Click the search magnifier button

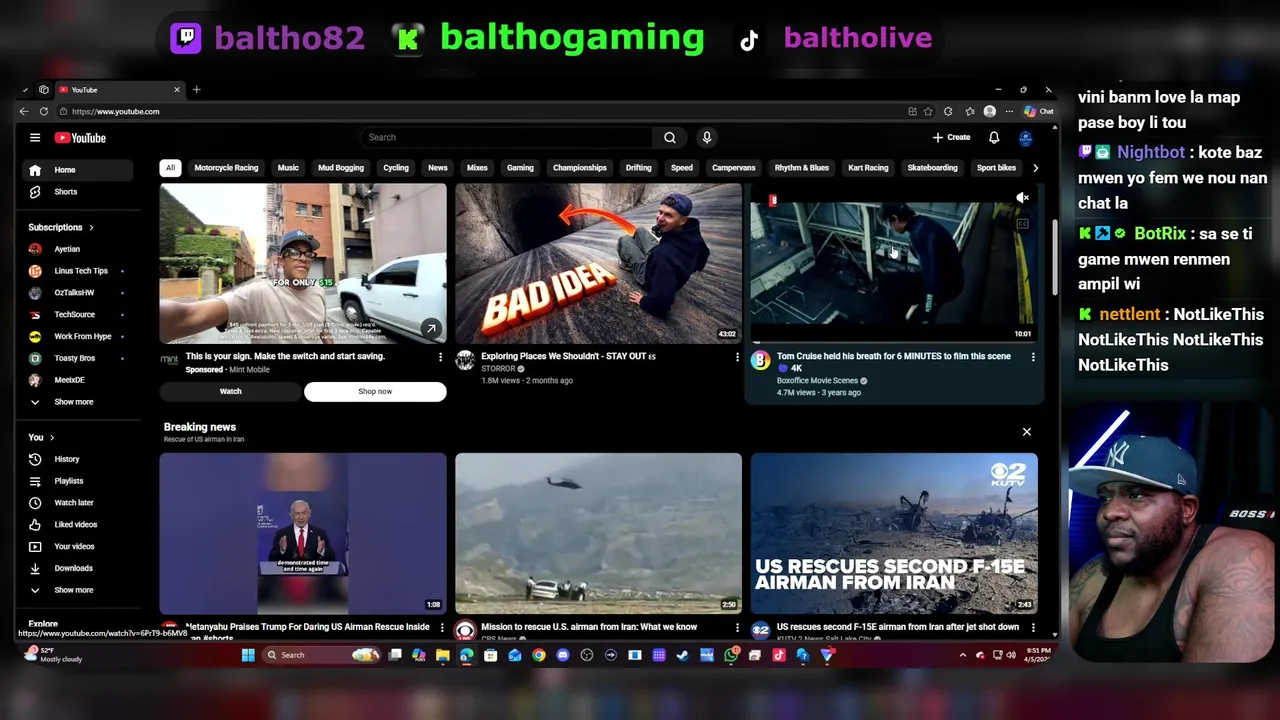pos(670,138)
